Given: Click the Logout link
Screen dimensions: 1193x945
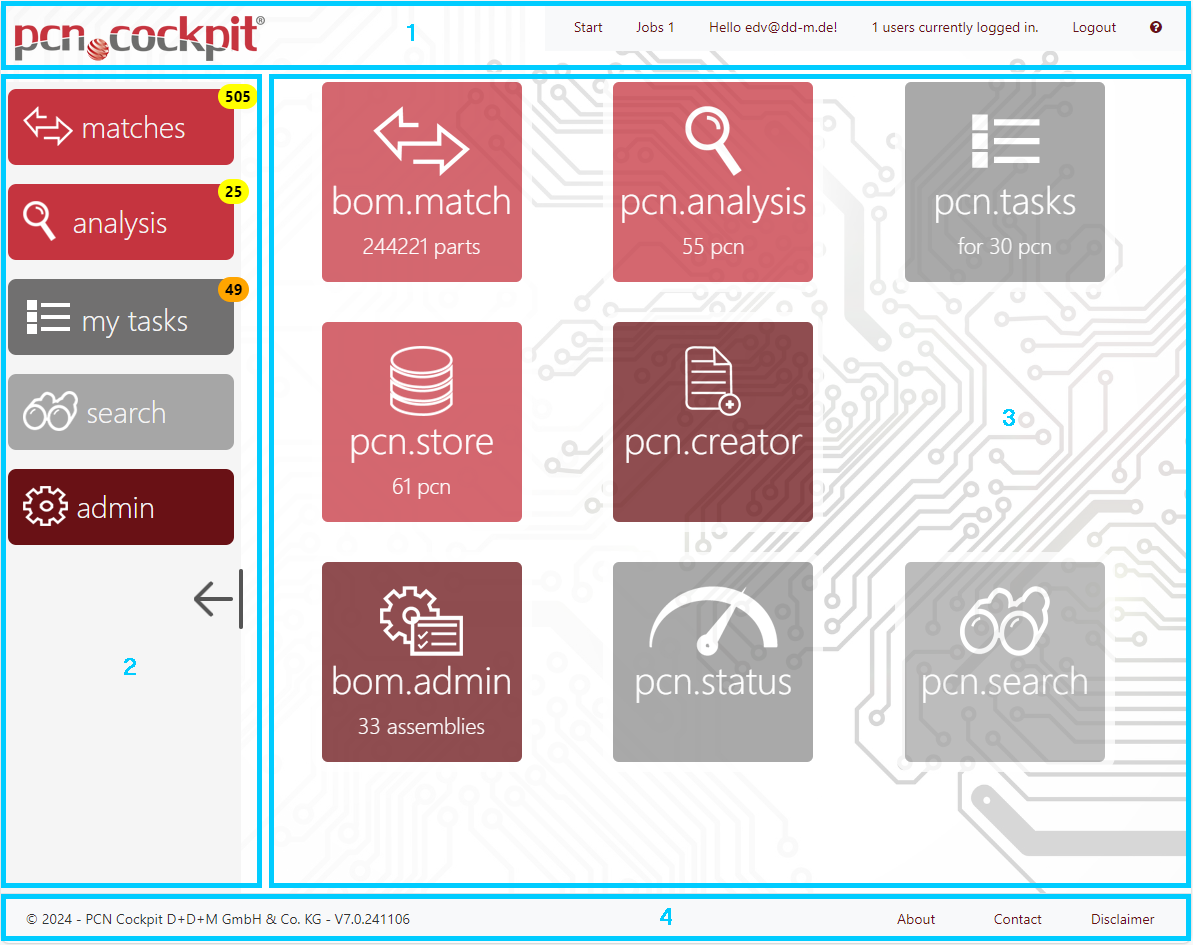Looking at the screenshot, I should click(1094, 28).
